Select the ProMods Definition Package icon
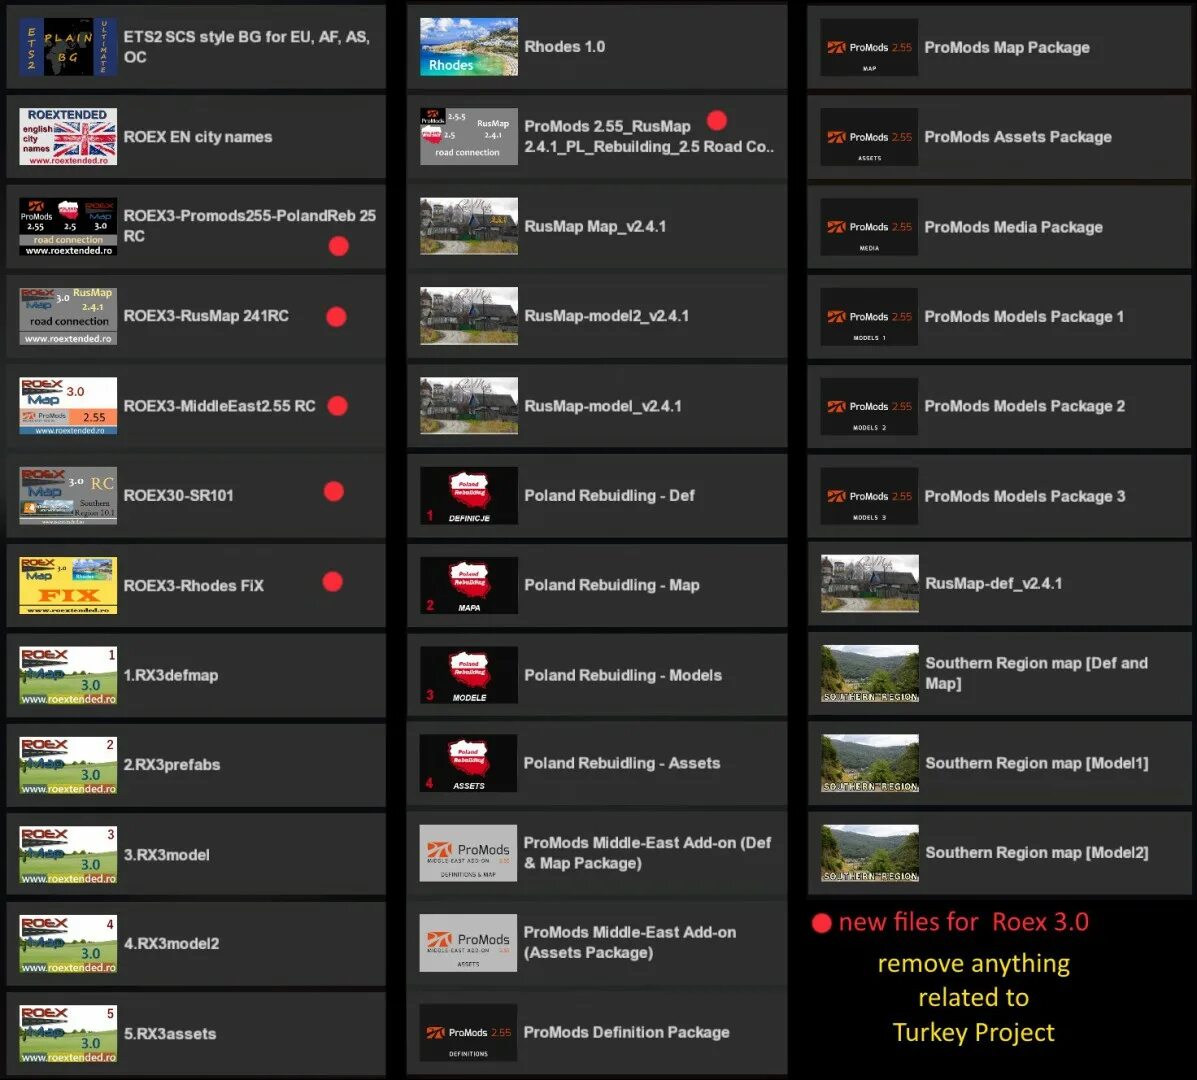Image resolution: width=1197 pixels, height=1080 pixels. coord(468,1033)
